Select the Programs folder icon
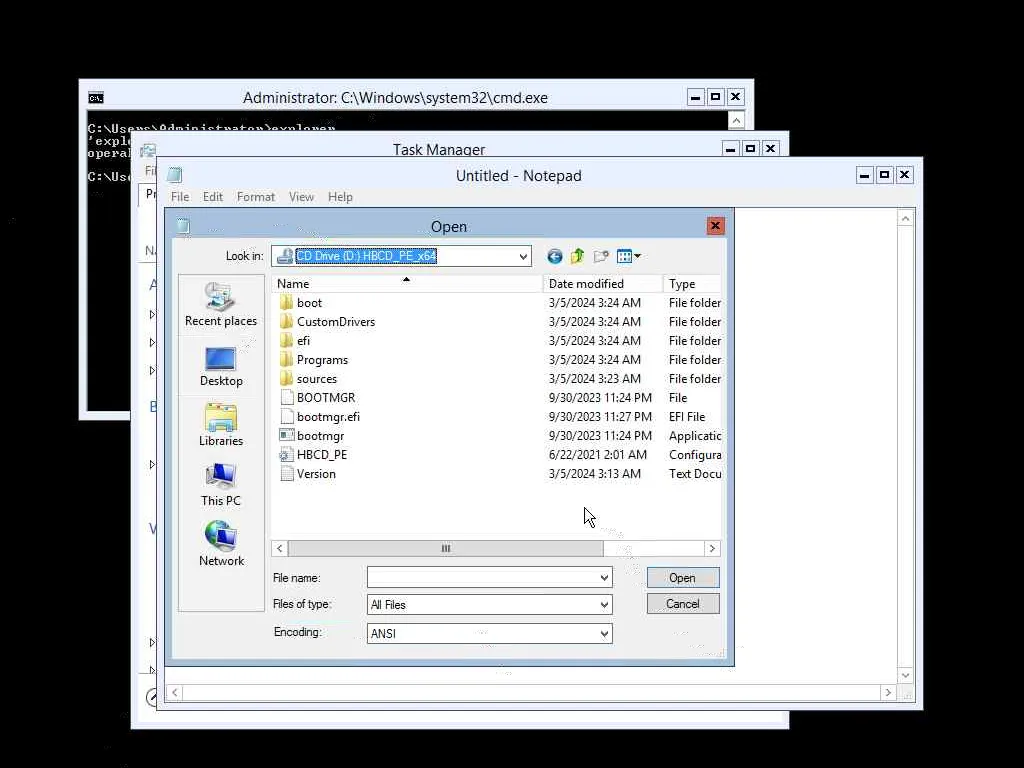Screen dimensions: 1024x768 tap(286, 359)
